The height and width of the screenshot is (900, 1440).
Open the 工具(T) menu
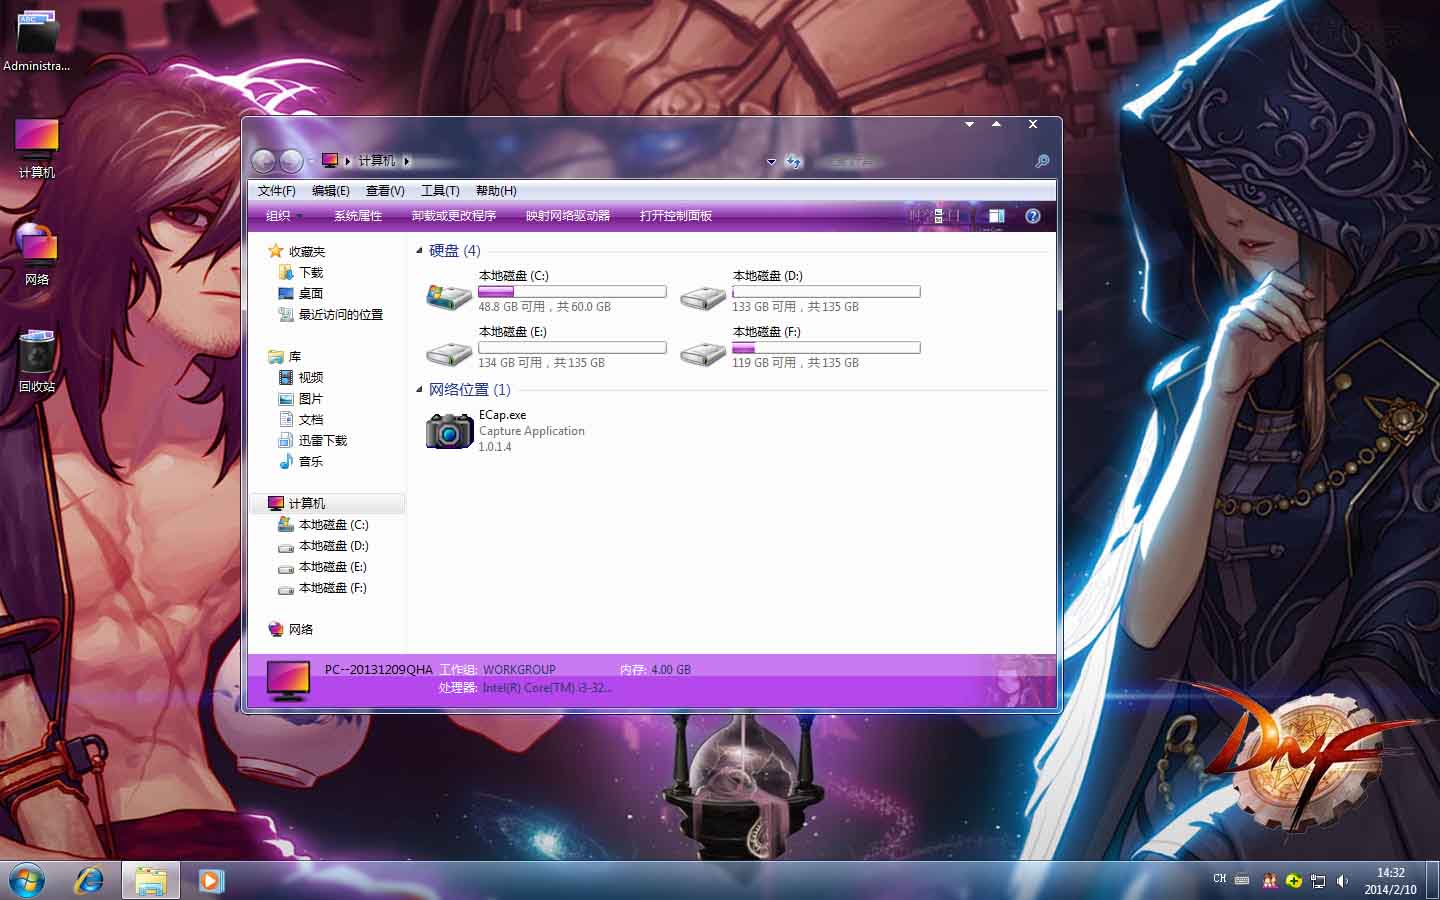[440, 191]
